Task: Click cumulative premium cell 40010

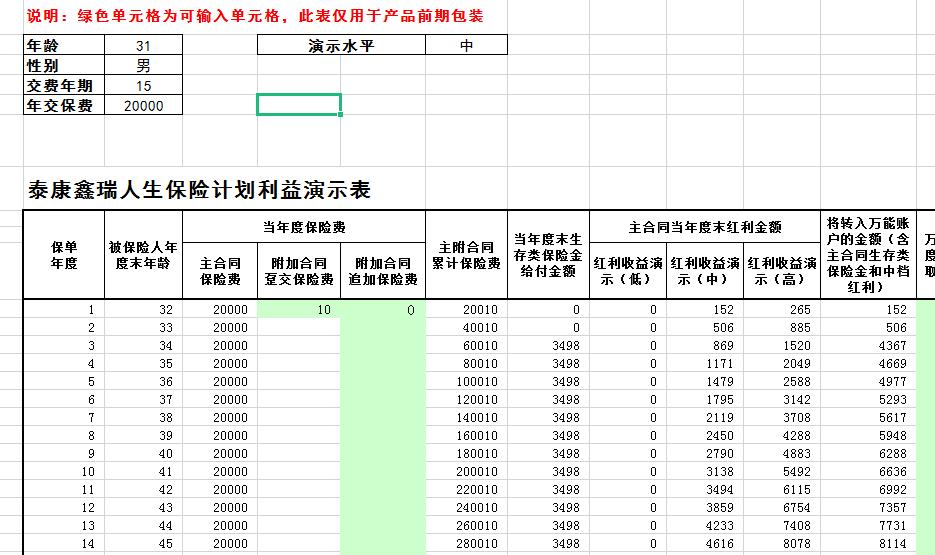Action: (466, 327)
